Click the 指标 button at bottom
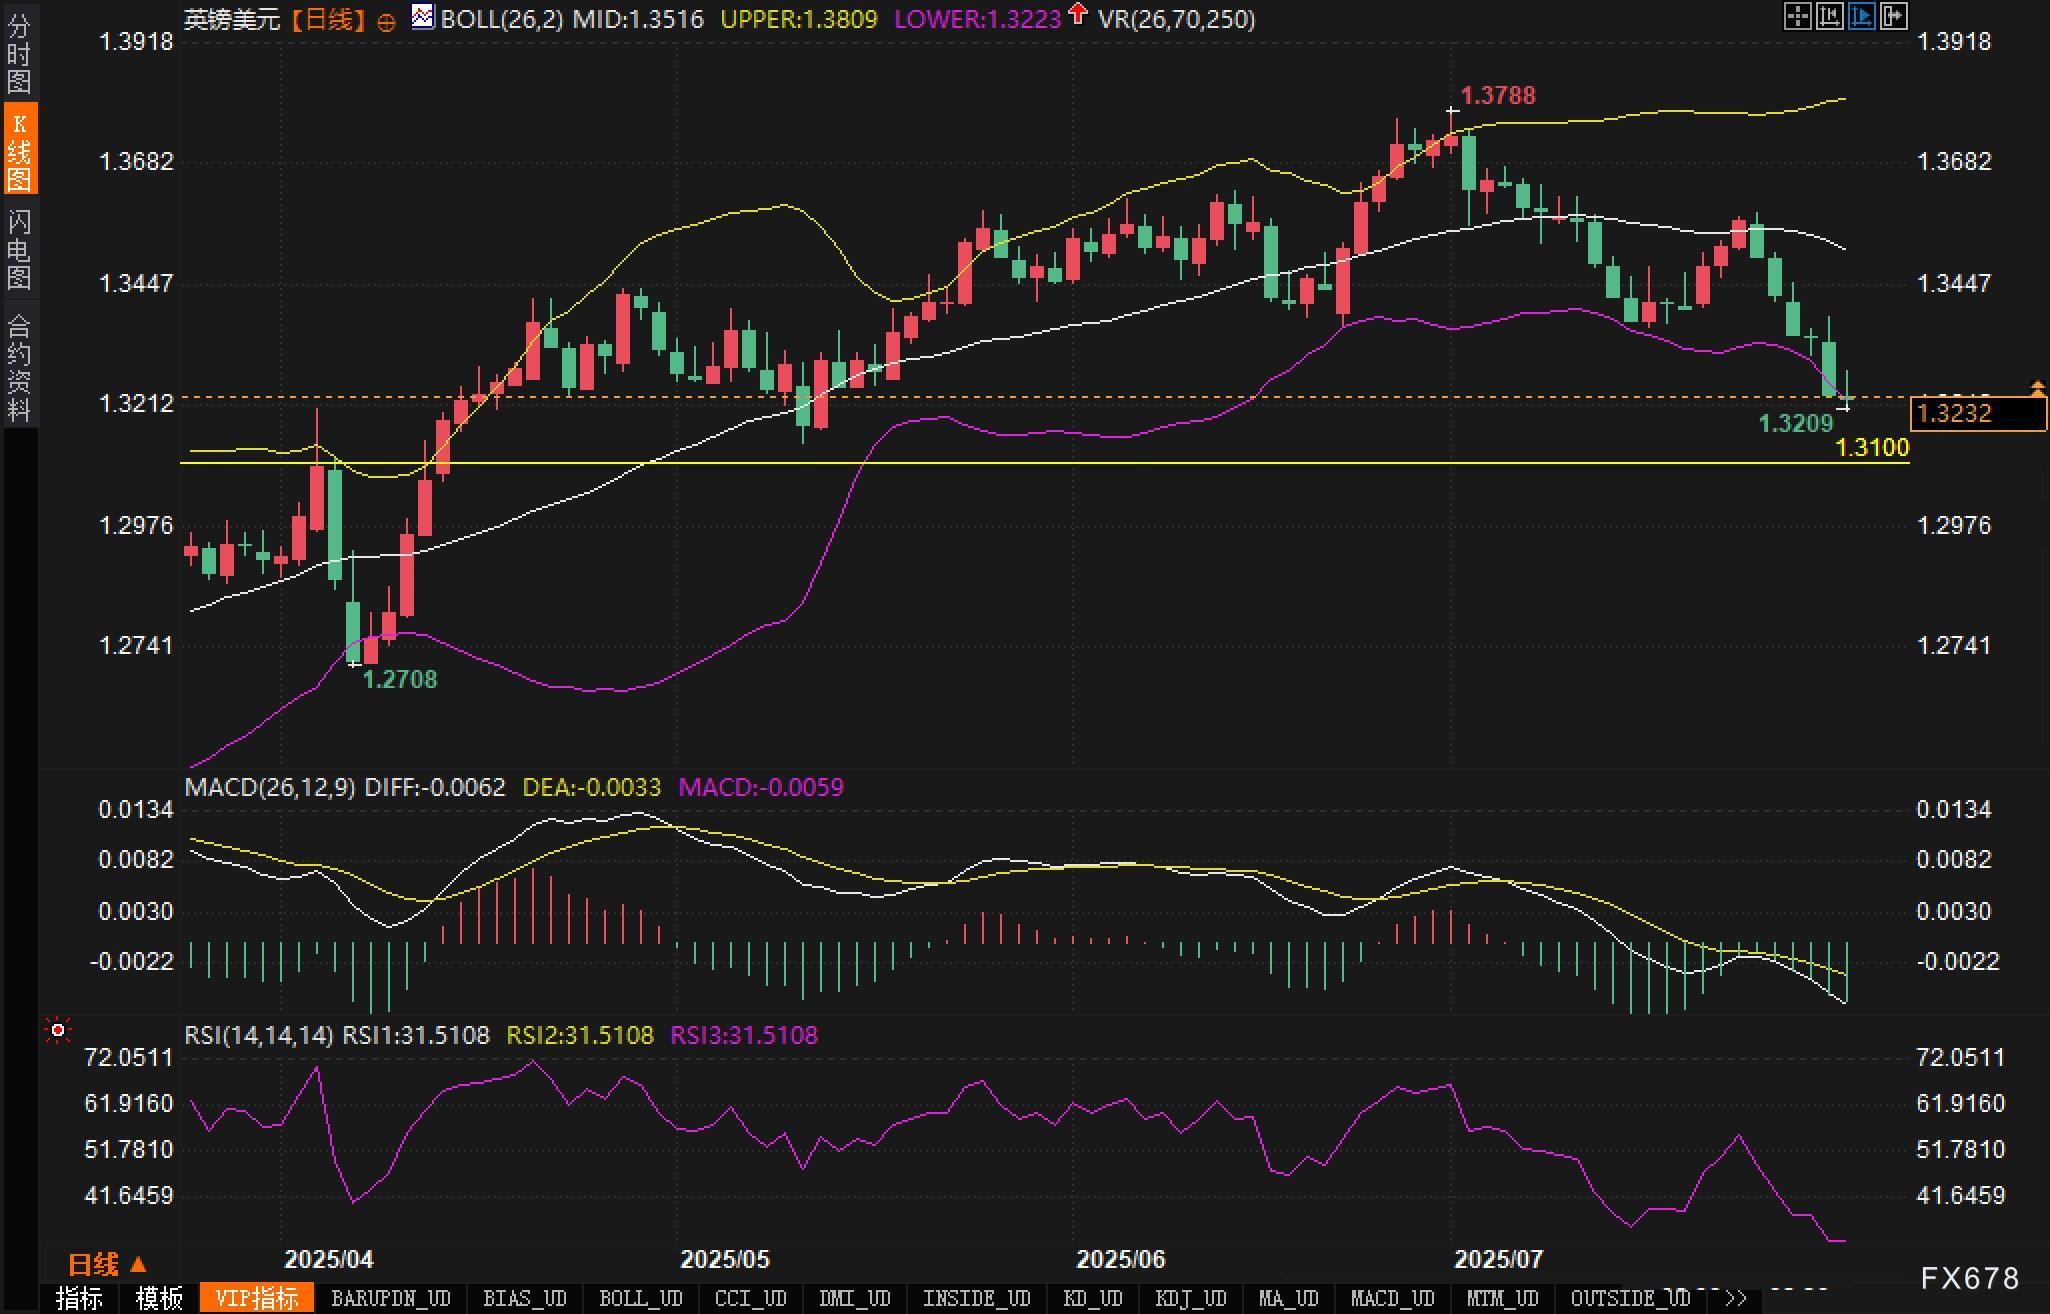The image size is (2050, 1314). point(80,1298)
